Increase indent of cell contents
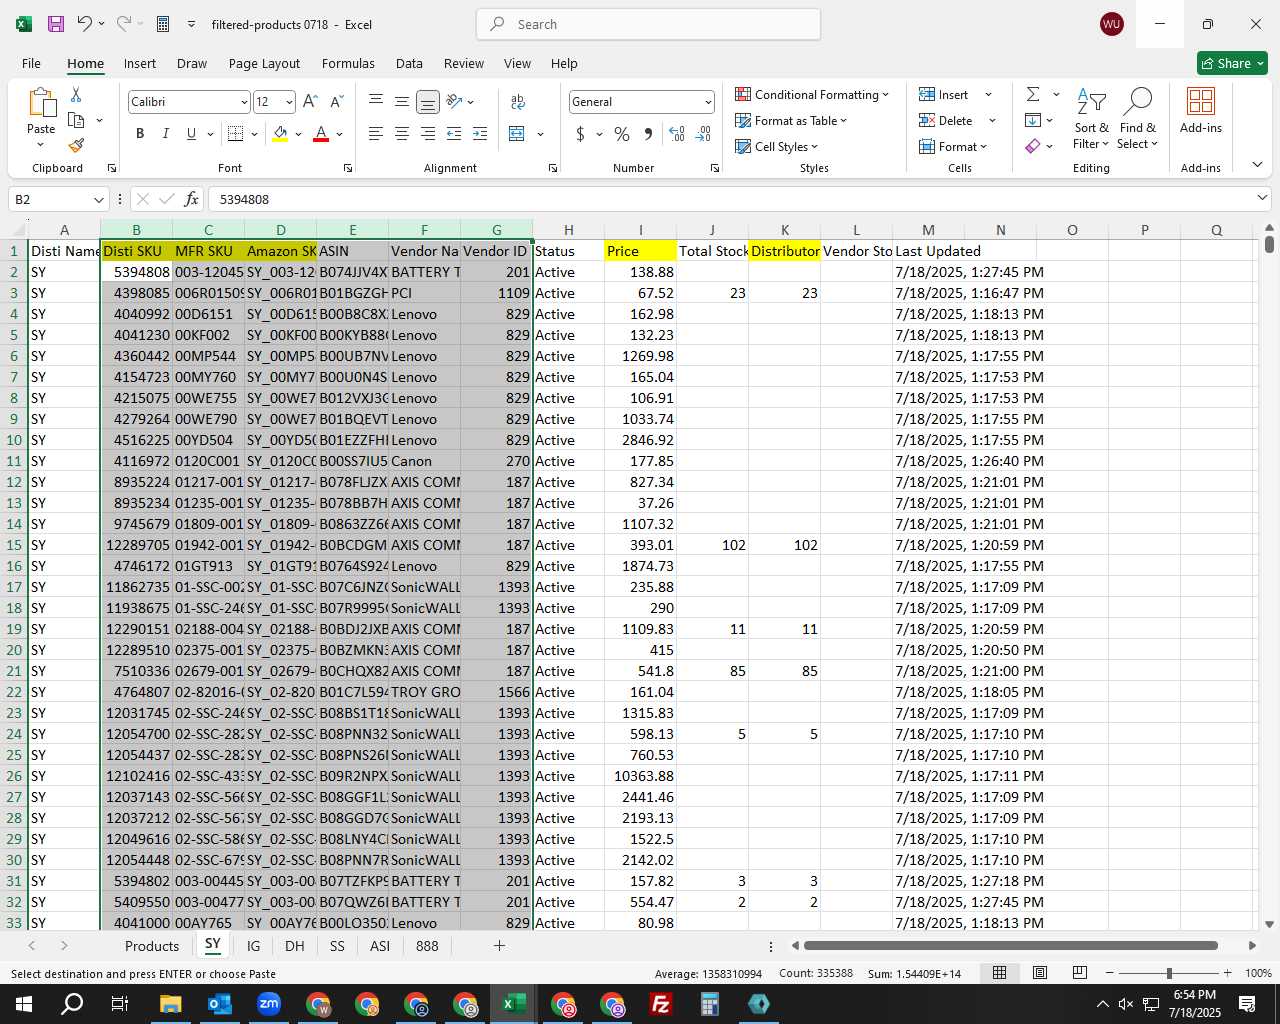Image resolution: width=1280 pixels, height=1024 pixels. pos(480,133)
